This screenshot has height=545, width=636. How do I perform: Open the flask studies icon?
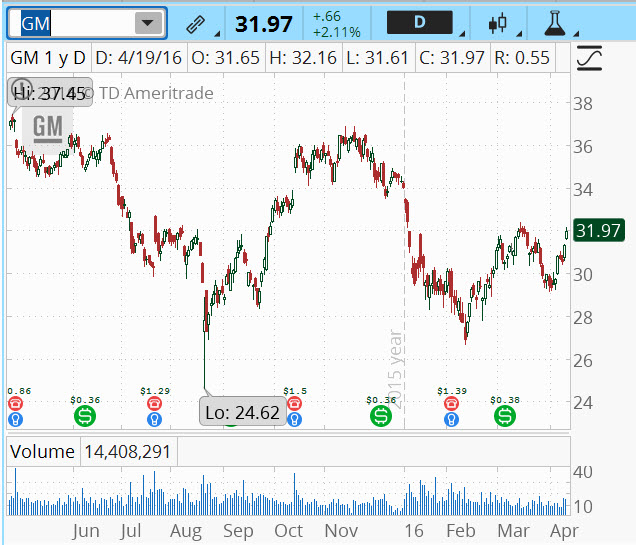(x=554, y=24)
